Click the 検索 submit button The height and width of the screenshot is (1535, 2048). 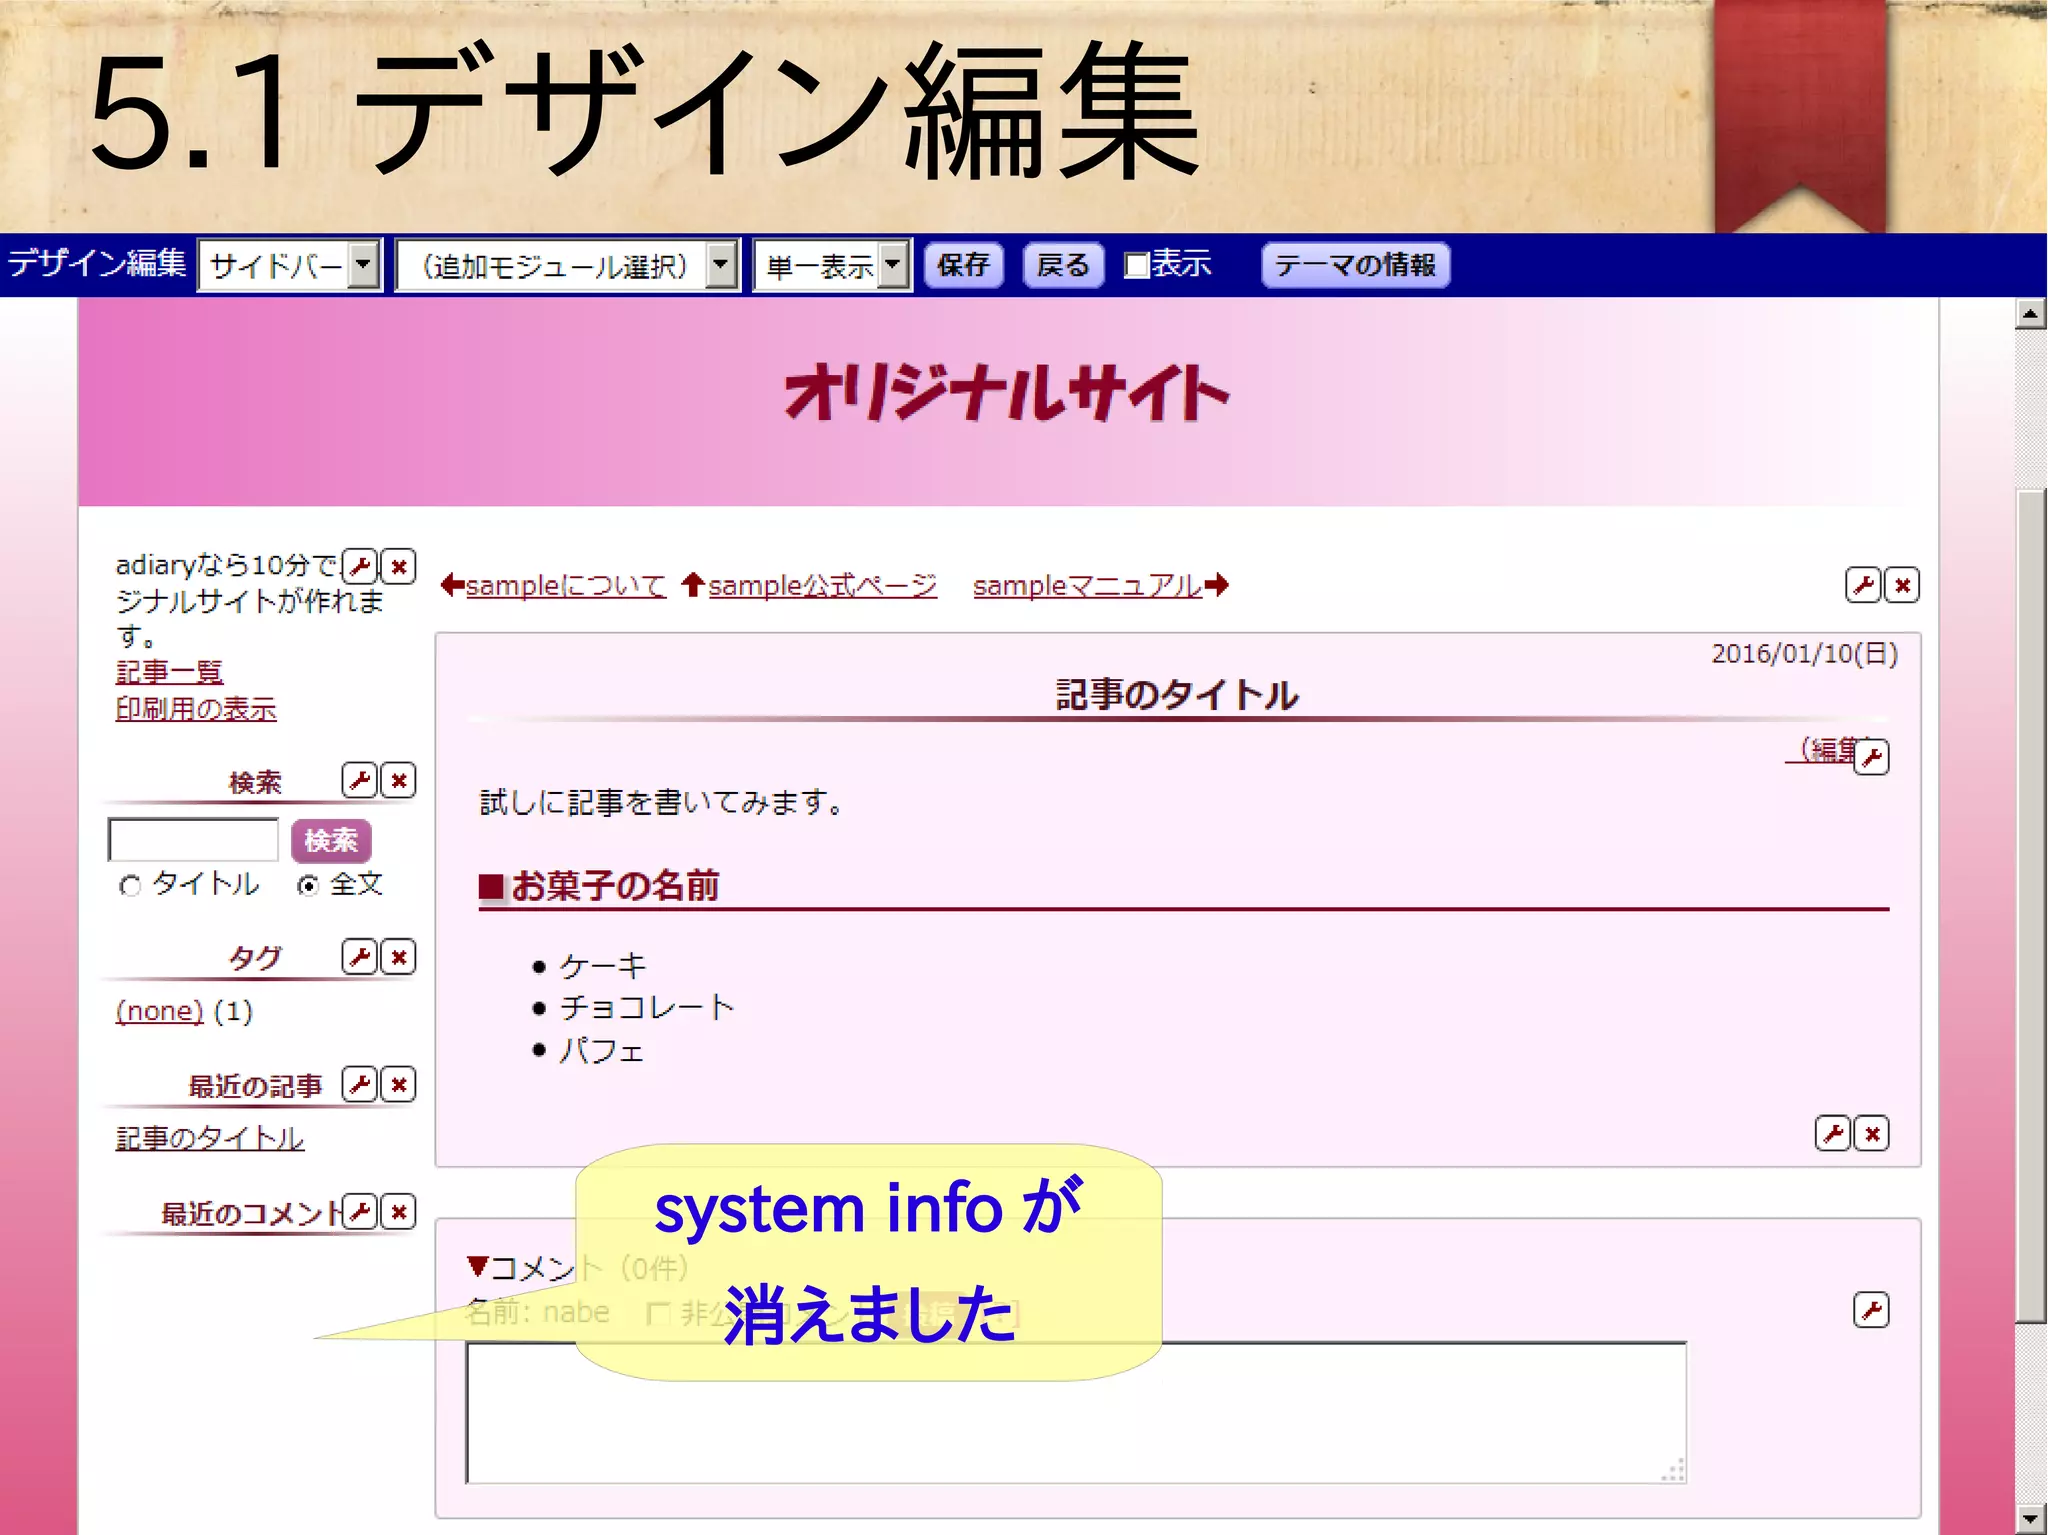[331, 840]
